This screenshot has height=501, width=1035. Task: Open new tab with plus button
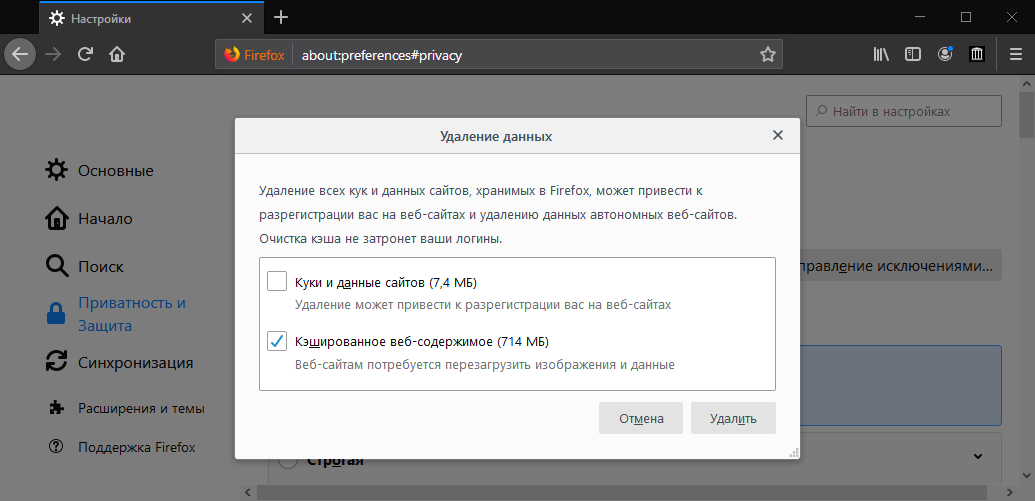click(x=281, y=18)
